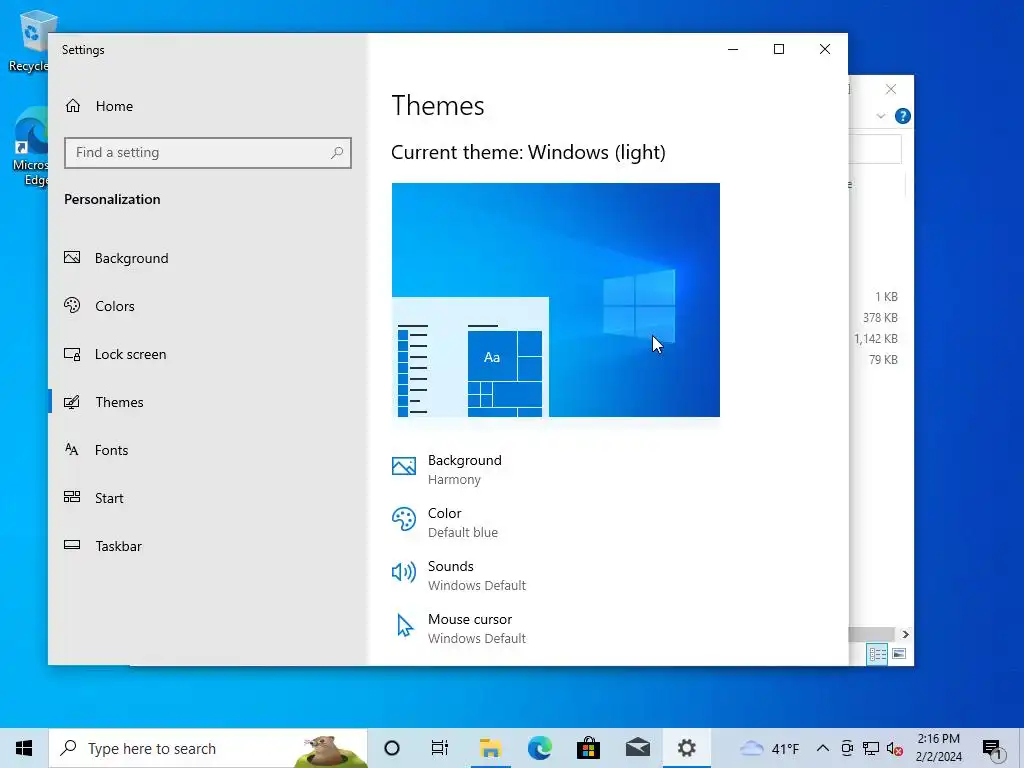1024x768 pixels.
Task: Open the clock showing 2:16 PM
Action: (938, 748)
